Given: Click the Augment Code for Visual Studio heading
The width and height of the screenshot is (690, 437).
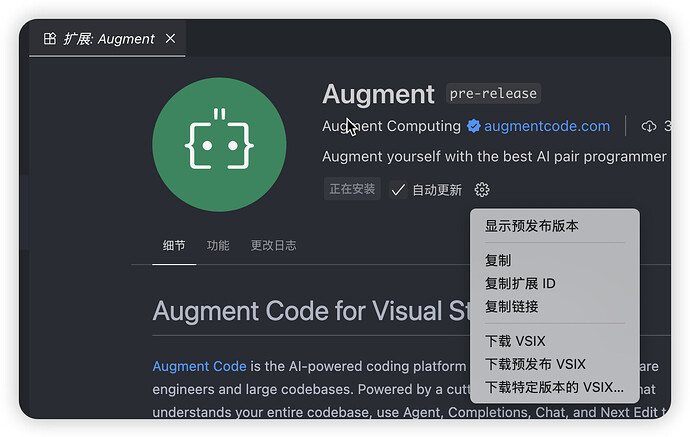Looking at the screenshot, I should 312,311.
